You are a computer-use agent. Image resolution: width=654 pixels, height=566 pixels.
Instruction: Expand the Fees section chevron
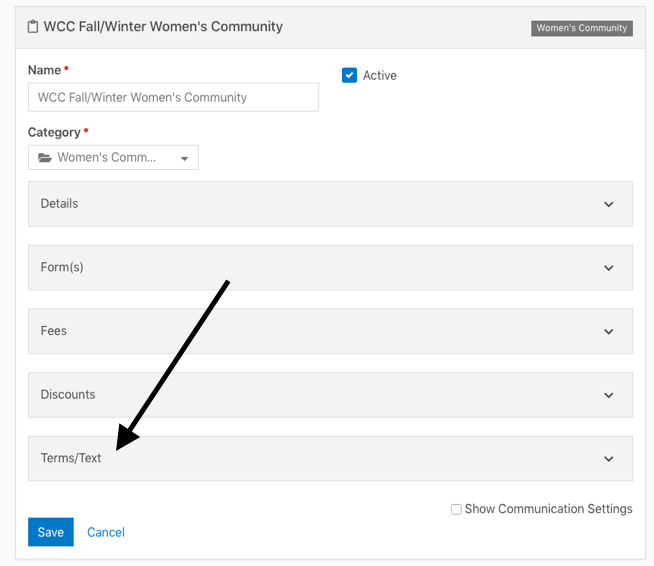(609, 332)
